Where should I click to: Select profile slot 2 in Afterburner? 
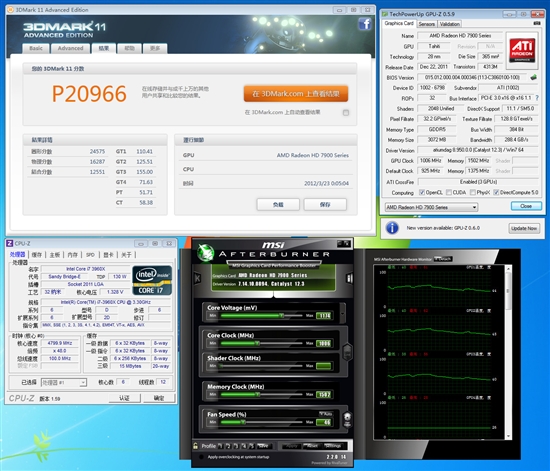pos(228,446)
